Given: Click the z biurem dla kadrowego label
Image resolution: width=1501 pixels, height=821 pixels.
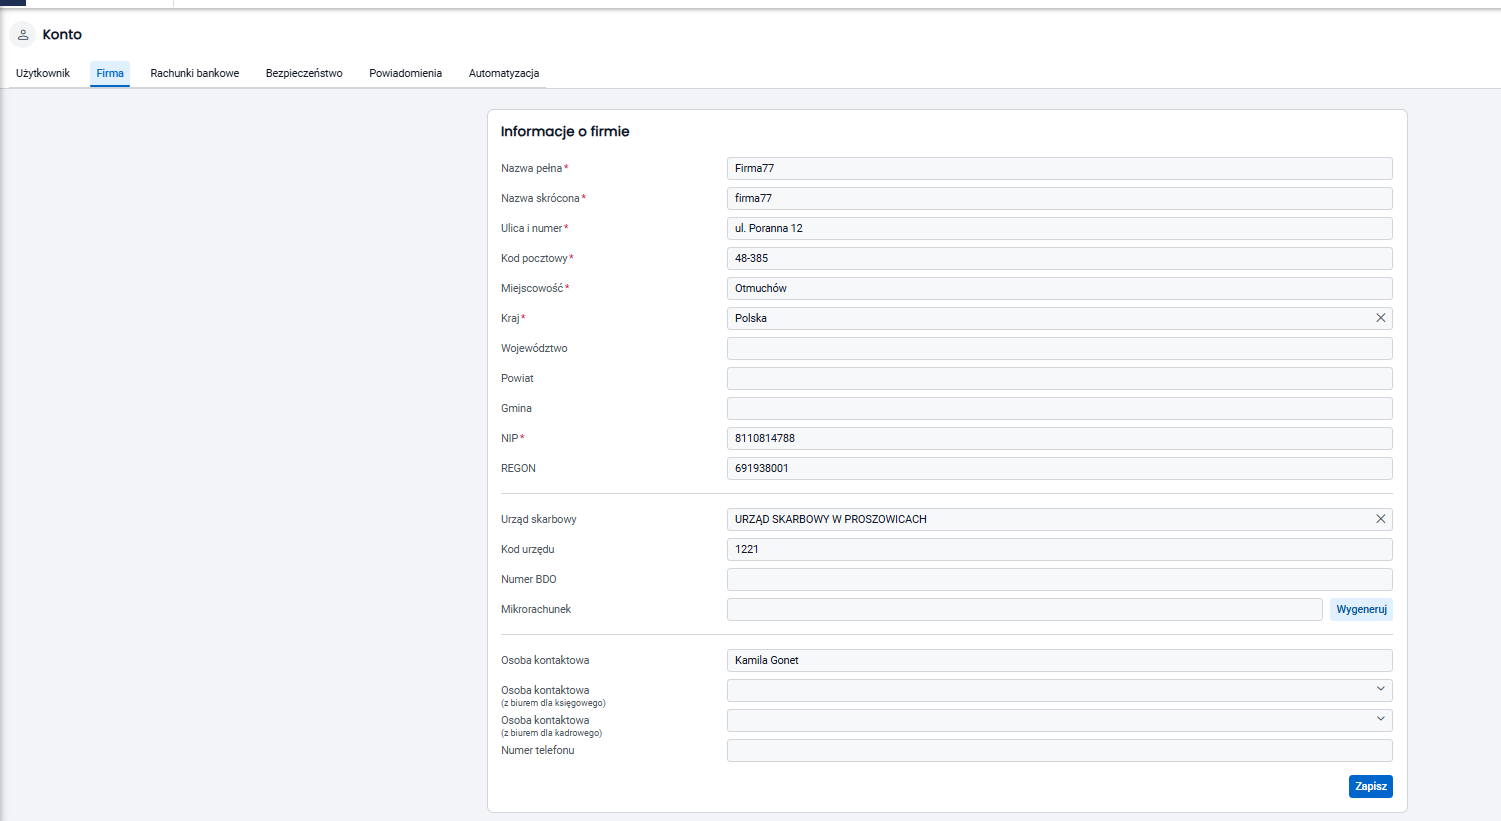Looking at the screenshot, I should [551, 733].
